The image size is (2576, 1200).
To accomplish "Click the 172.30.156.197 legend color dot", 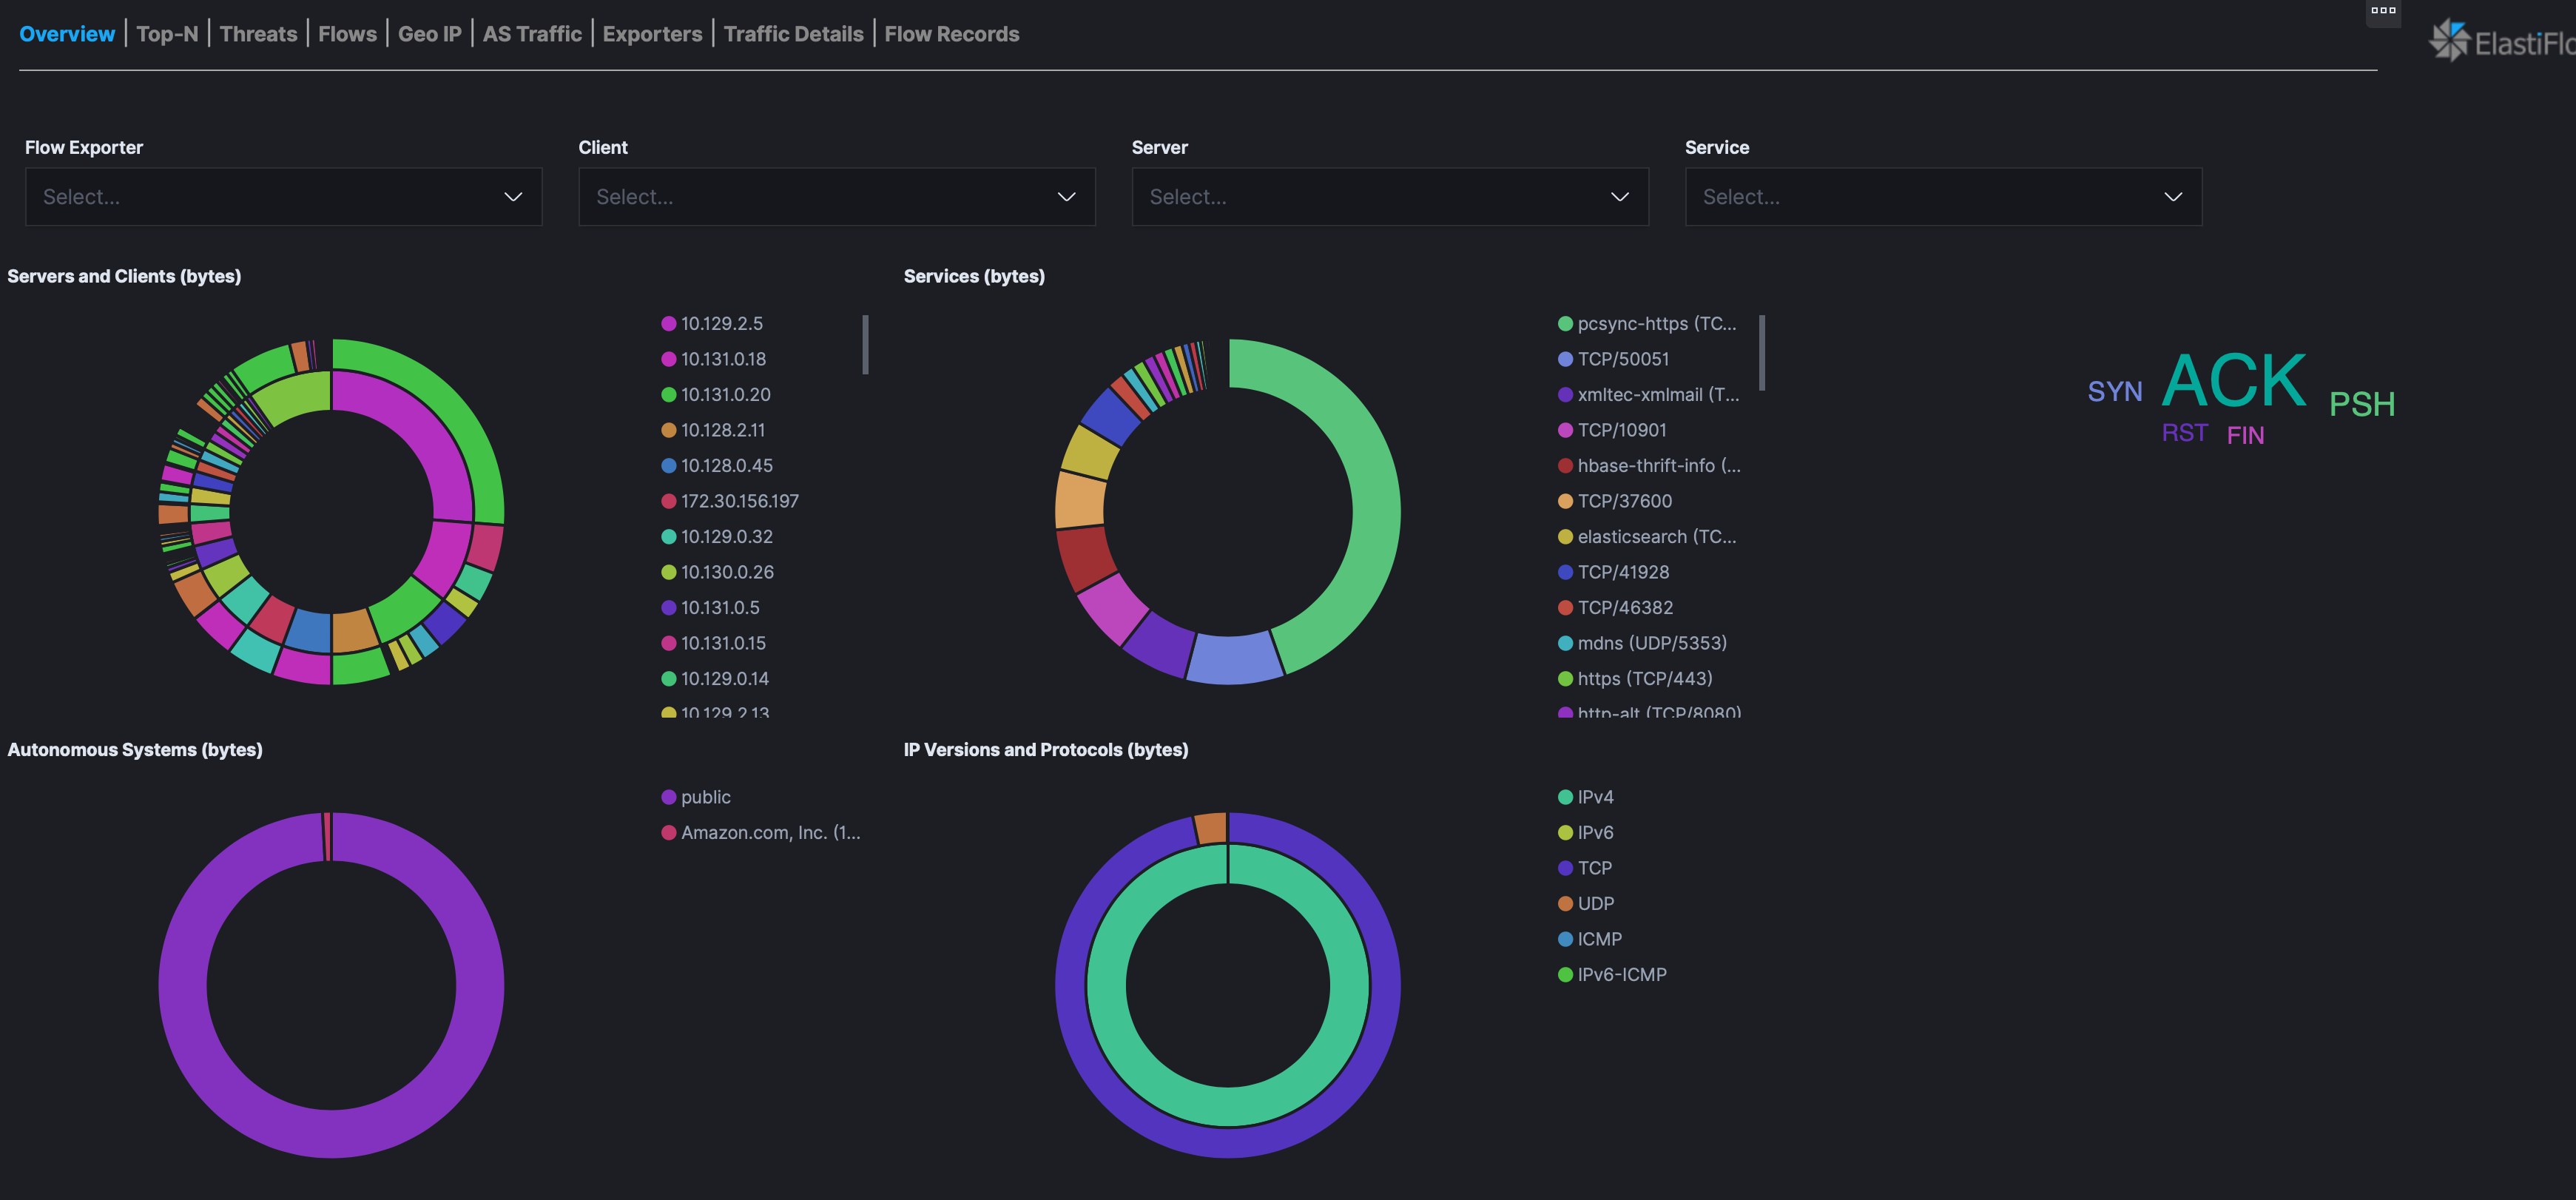I will tap(668, 501).
